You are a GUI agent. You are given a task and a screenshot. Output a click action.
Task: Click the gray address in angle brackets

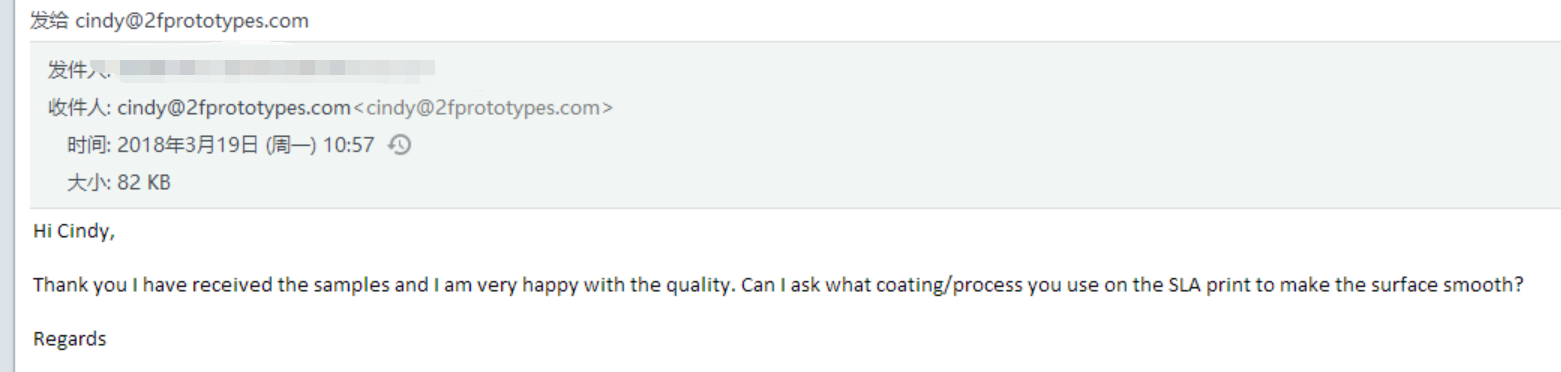483,107
